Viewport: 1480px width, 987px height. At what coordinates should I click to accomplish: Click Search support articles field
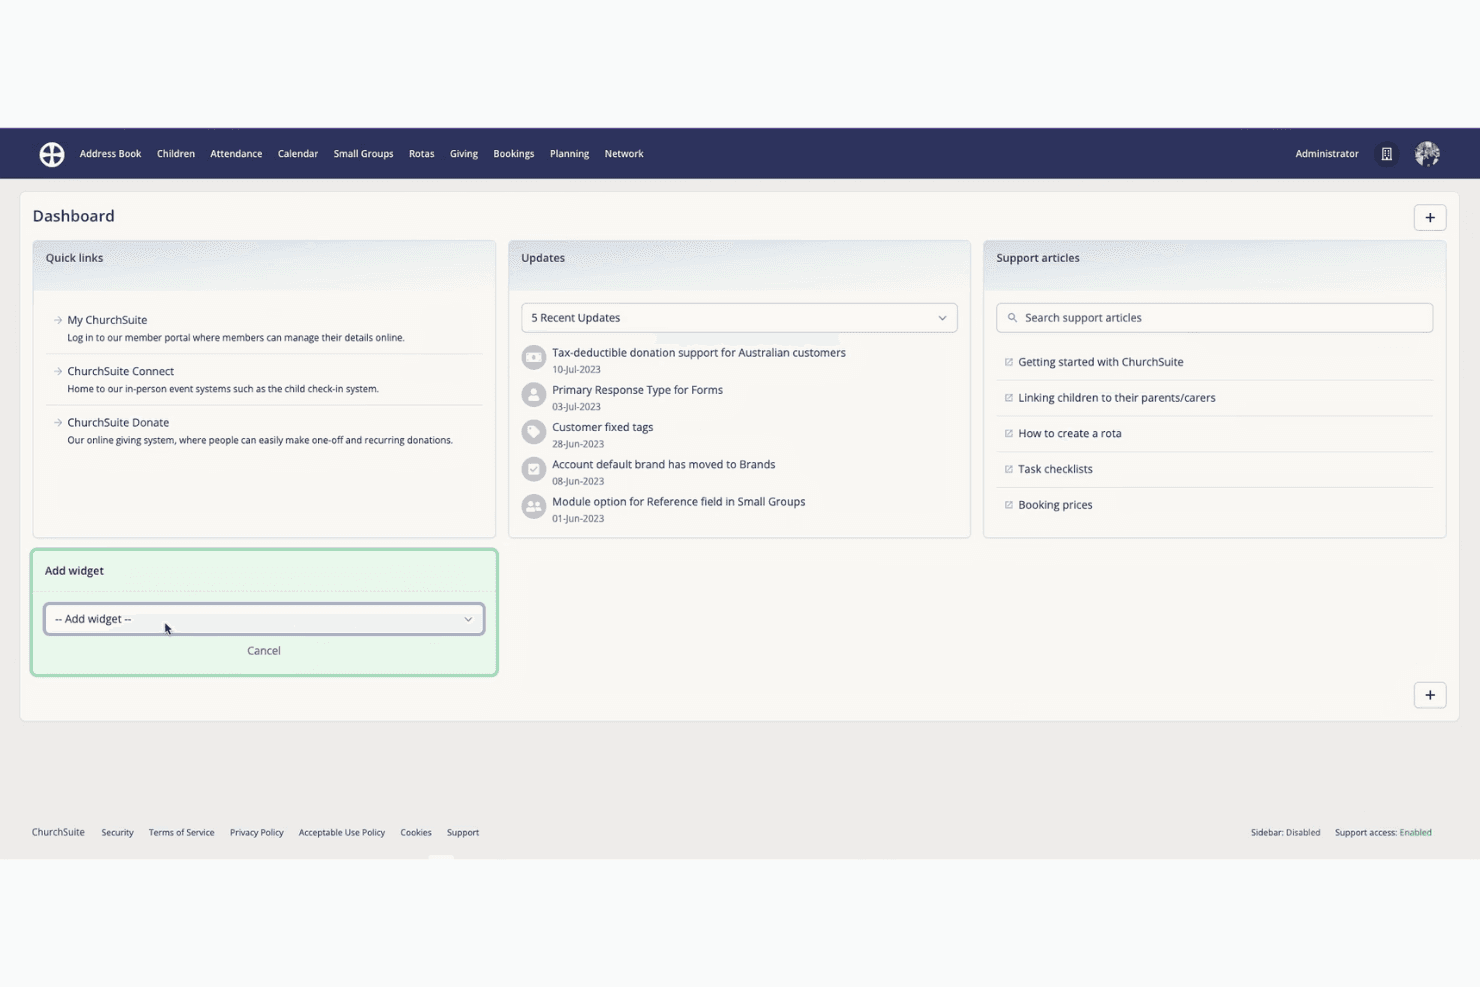point(1214,318)
